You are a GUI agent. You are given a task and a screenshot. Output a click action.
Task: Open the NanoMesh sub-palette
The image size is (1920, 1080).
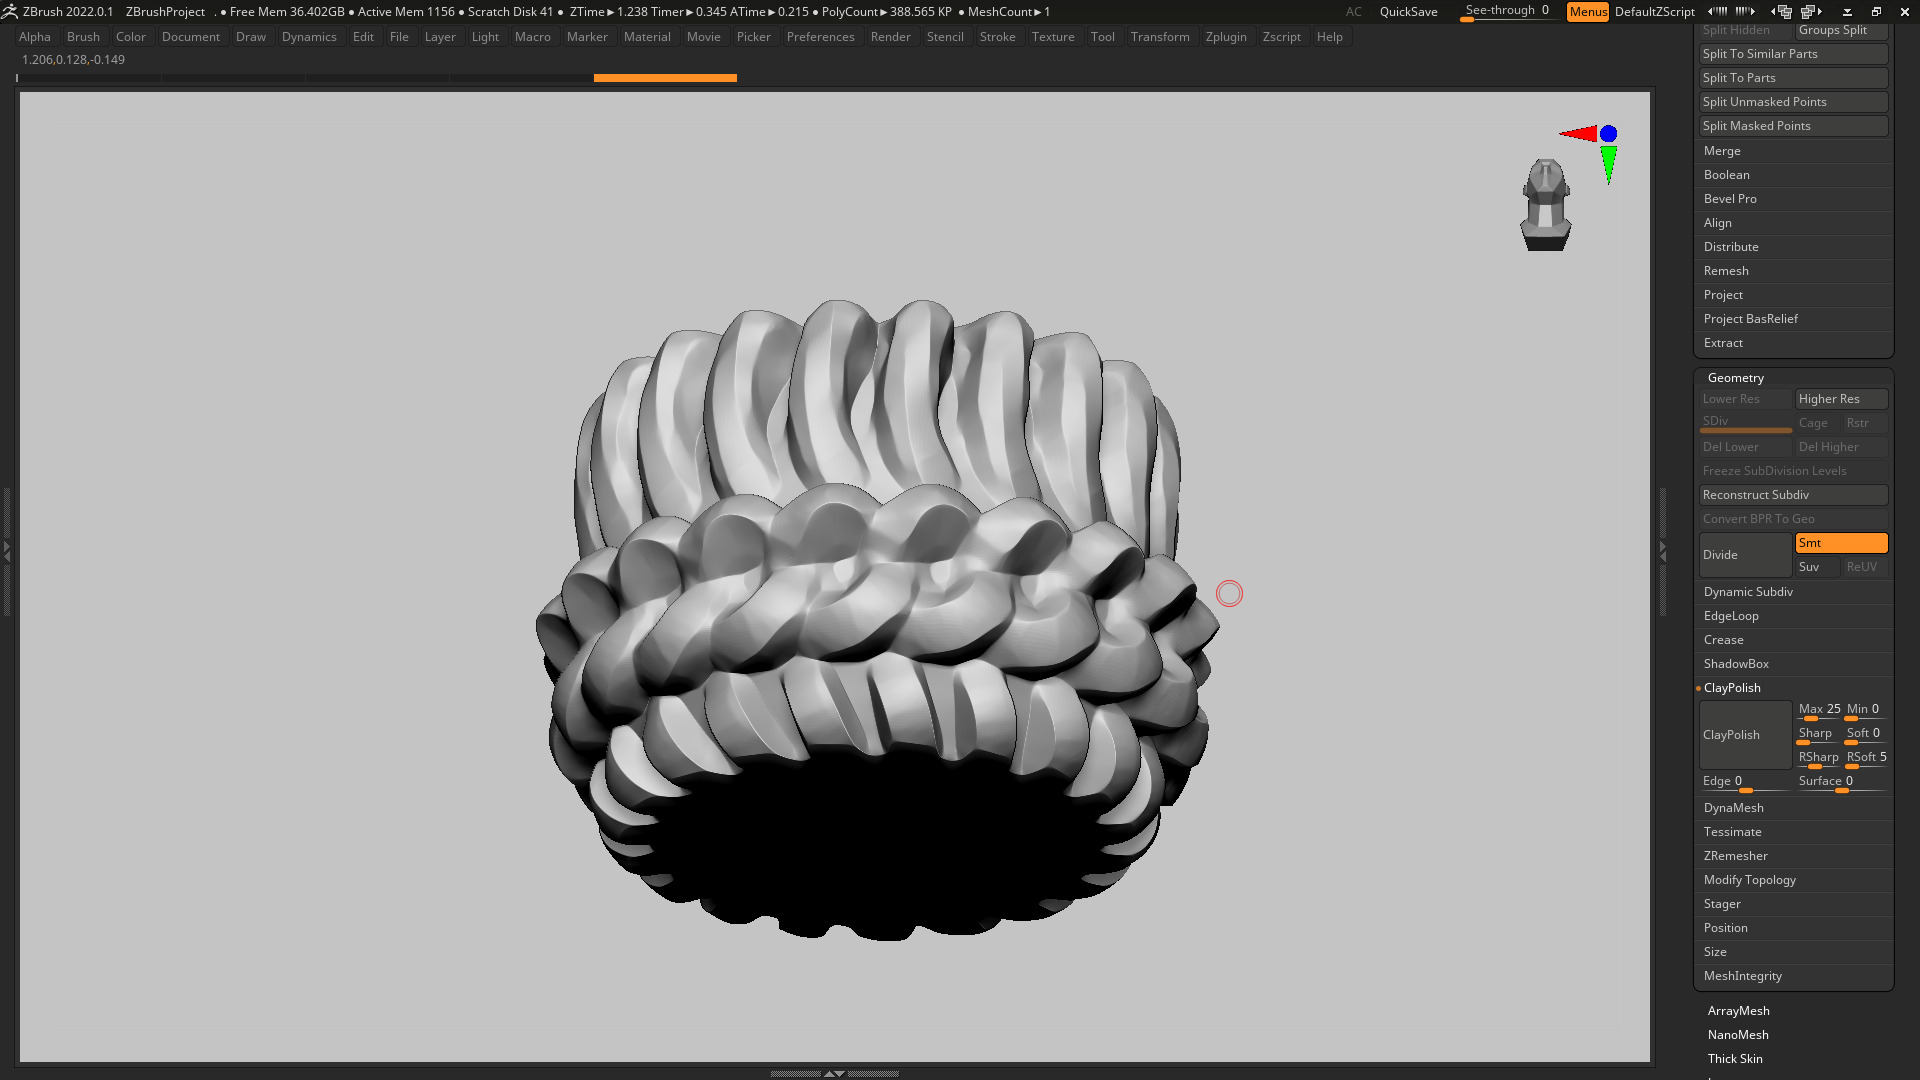pos(1738,1035)
